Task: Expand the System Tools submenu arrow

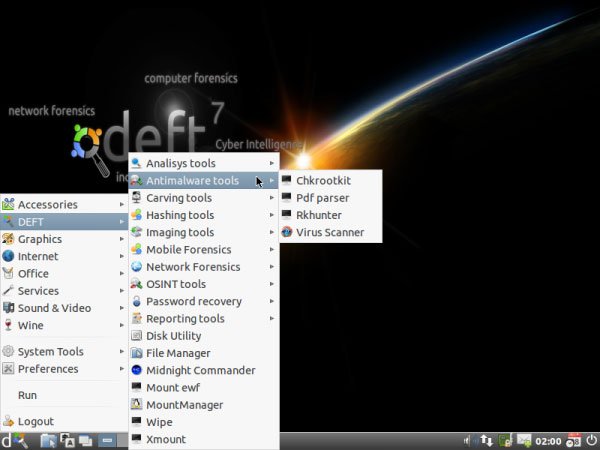Action: (x=122, y=351)
